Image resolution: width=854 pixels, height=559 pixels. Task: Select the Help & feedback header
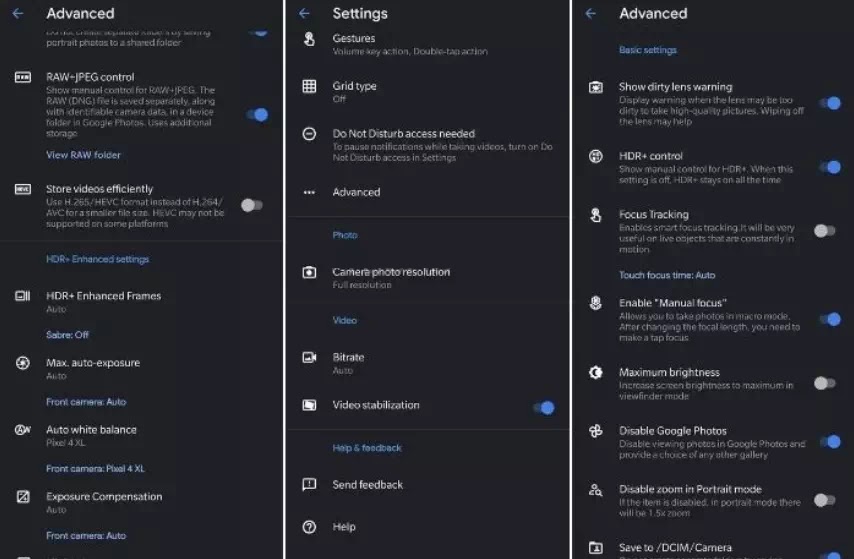[367, 448]
